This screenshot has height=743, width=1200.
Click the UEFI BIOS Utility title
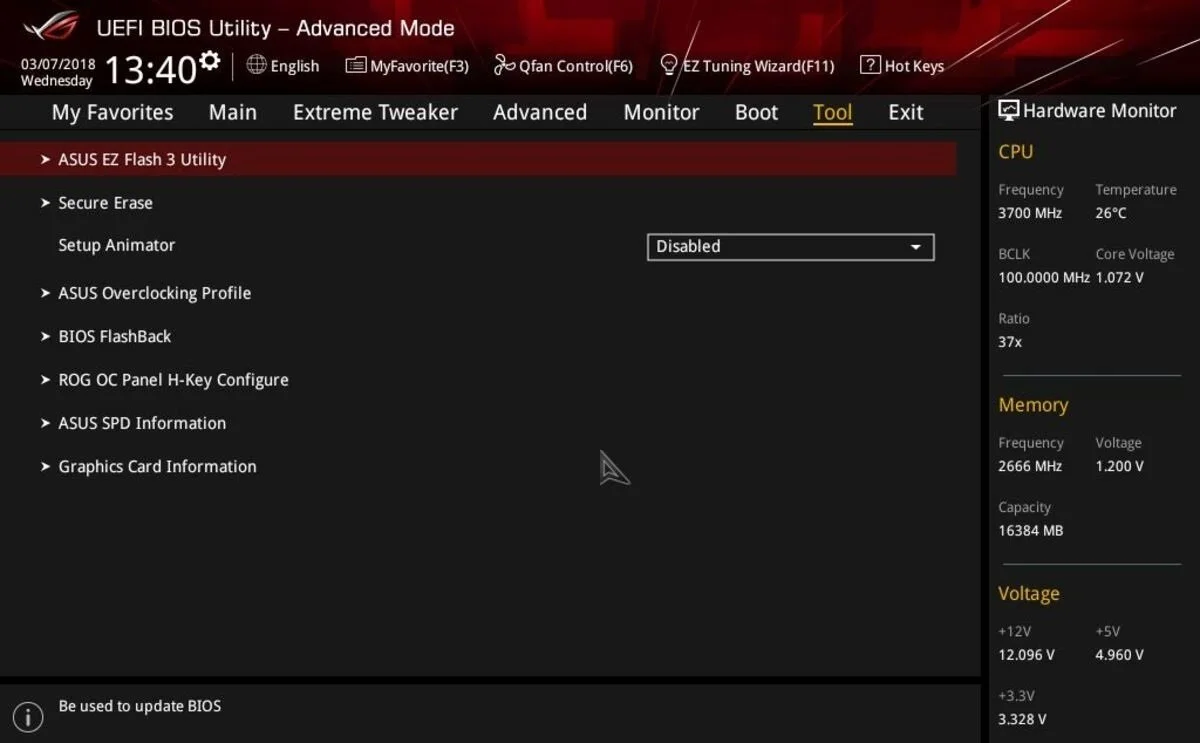click(275, 28)
